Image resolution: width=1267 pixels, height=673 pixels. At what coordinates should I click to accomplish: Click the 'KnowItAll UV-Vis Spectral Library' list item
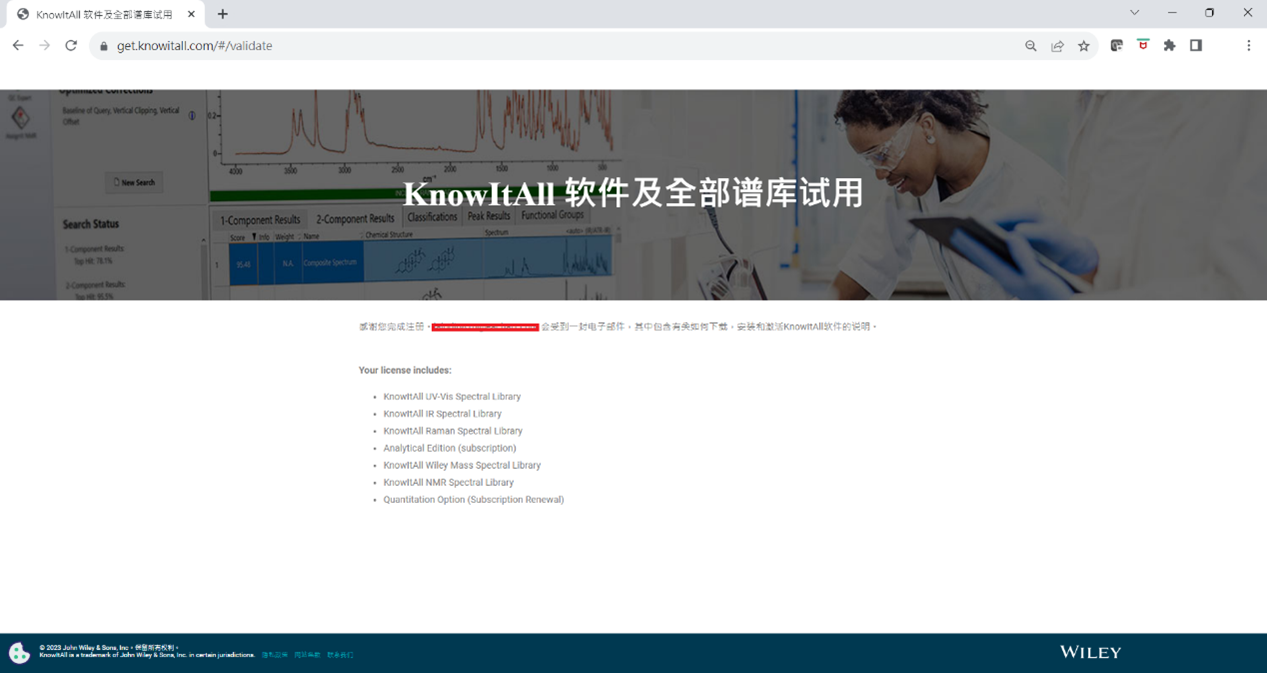(452, 397)
